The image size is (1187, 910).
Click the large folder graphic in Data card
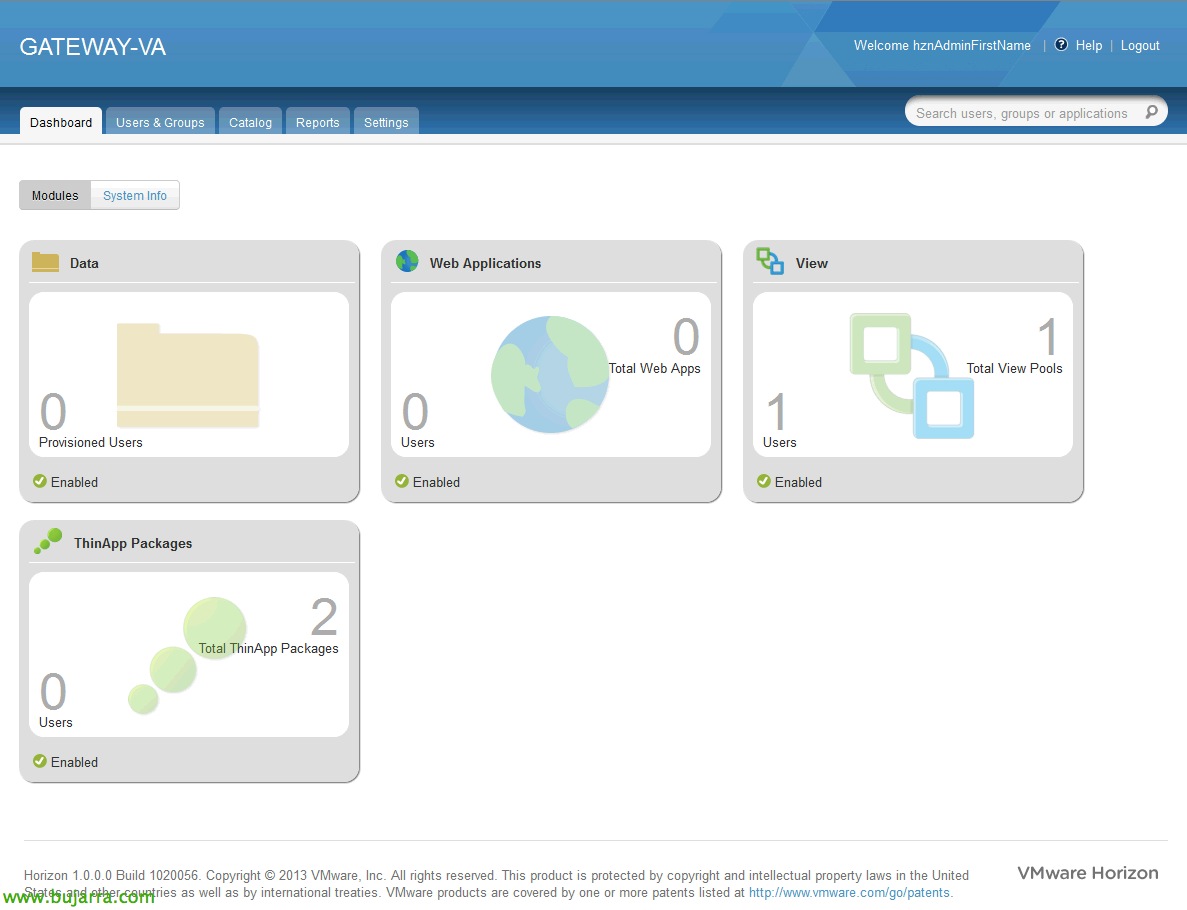click(x=188, y=375)
